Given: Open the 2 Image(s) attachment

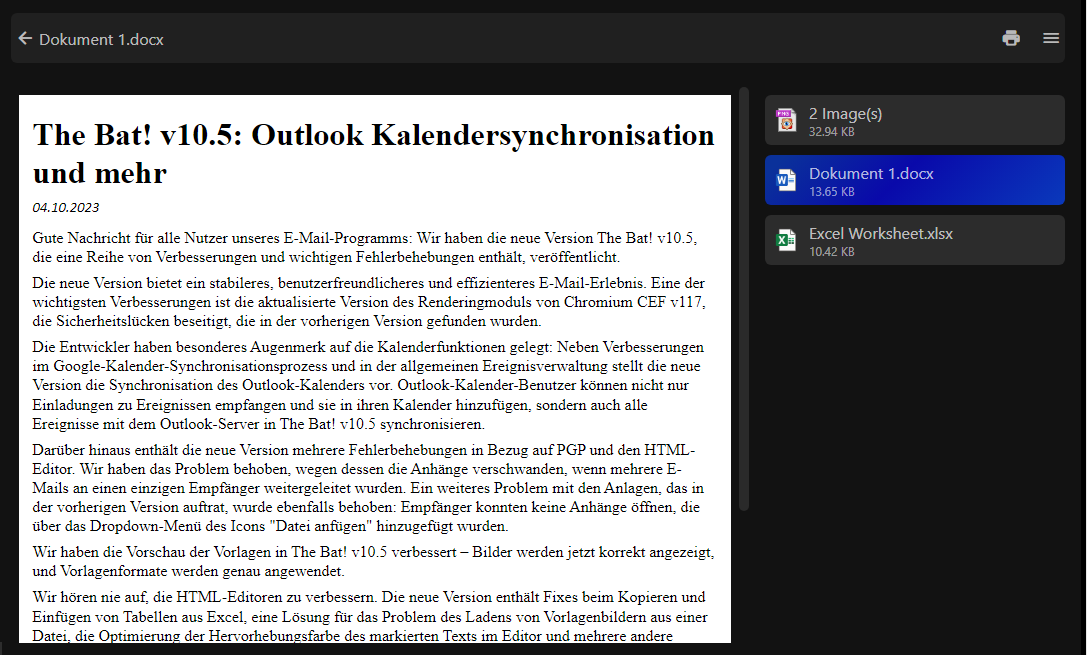Looking at the screenshot, I should 914,120.
